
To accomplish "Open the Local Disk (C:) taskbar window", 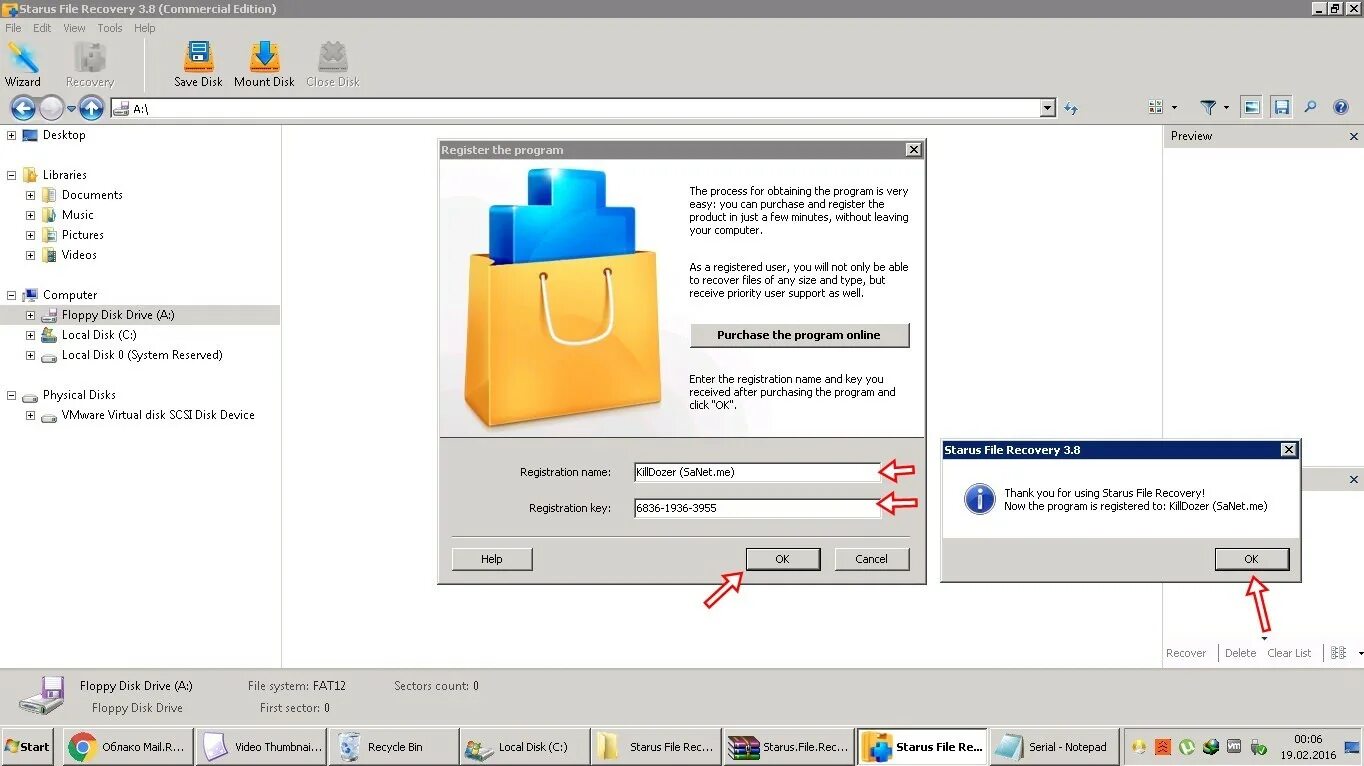I will [x=524, y=746].
